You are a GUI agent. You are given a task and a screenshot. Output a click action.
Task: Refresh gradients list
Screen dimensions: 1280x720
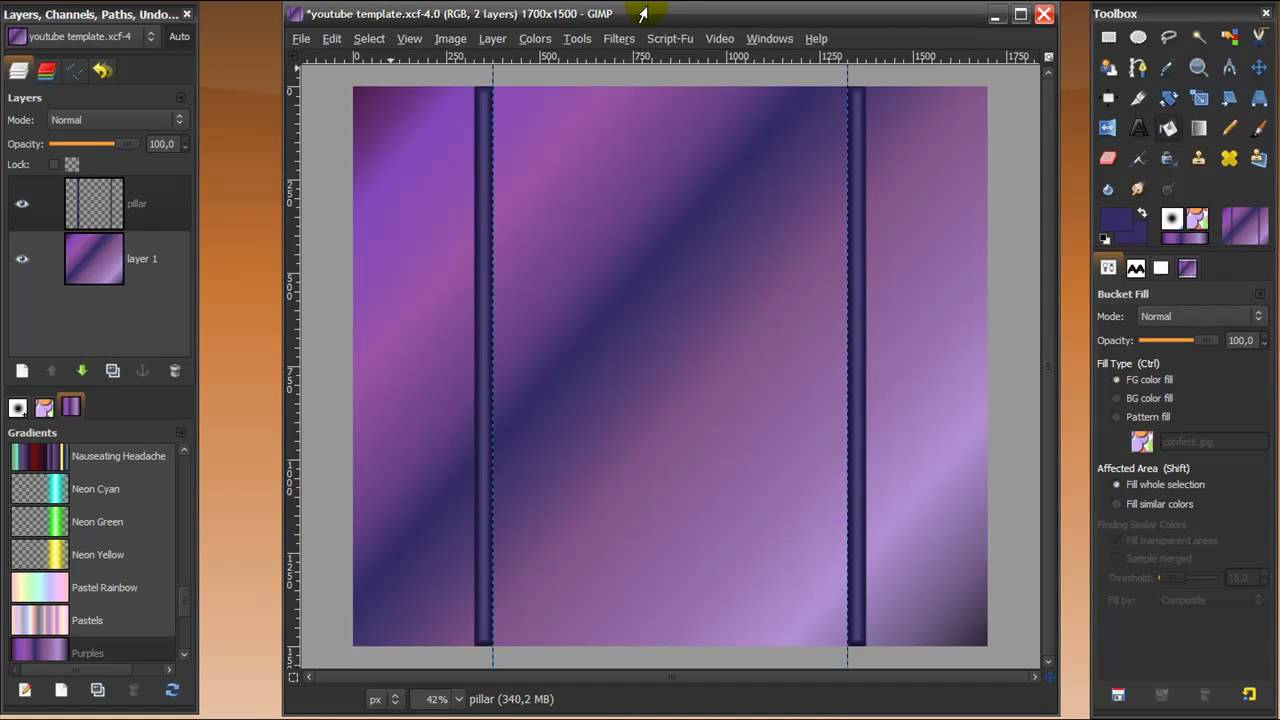coord(172,690)
